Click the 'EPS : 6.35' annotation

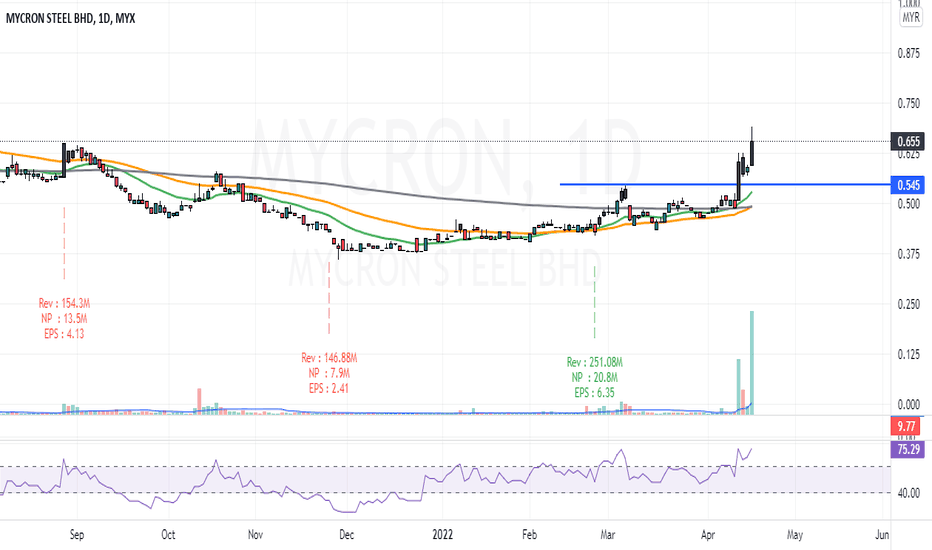594,392
